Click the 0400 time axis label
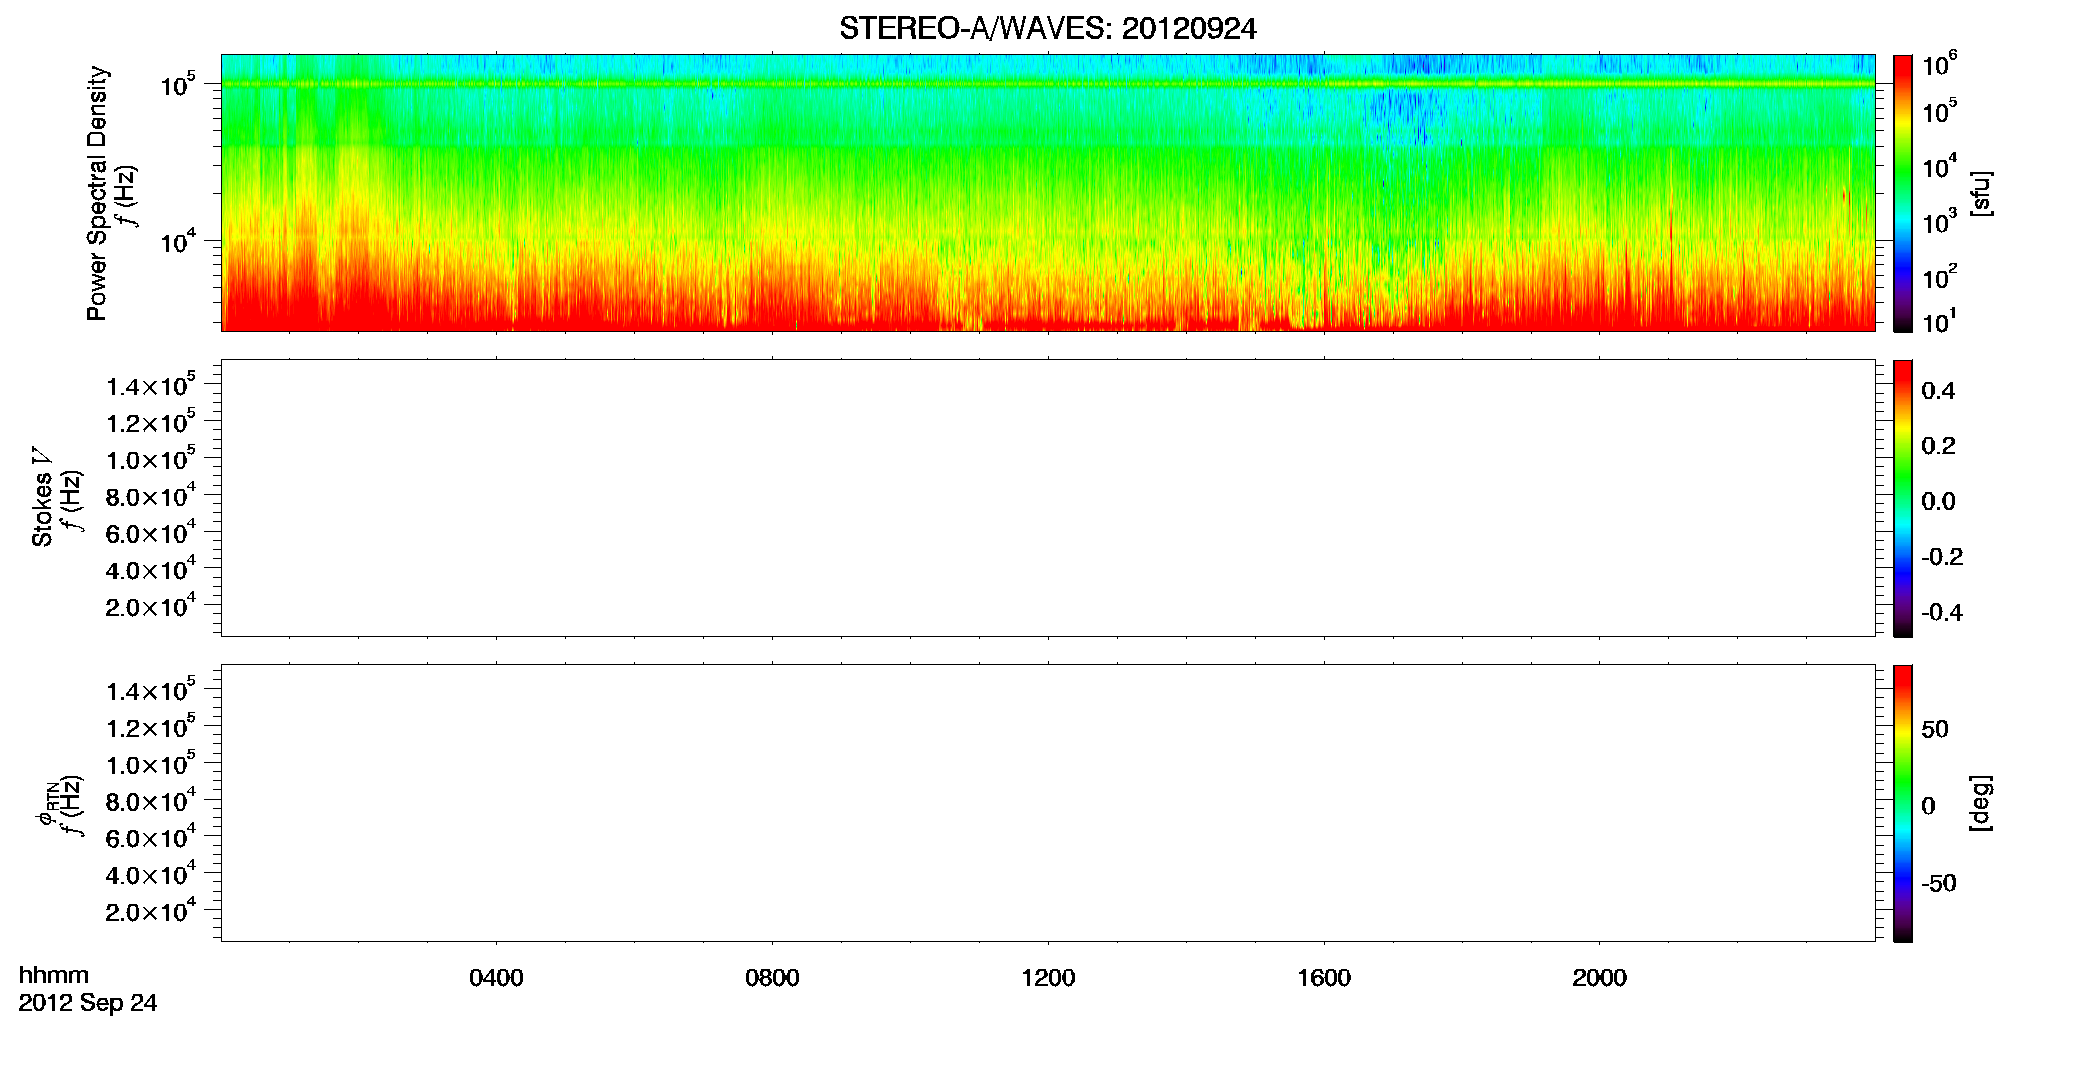This screenshot has height=1080, width=2096. (496, 978)
